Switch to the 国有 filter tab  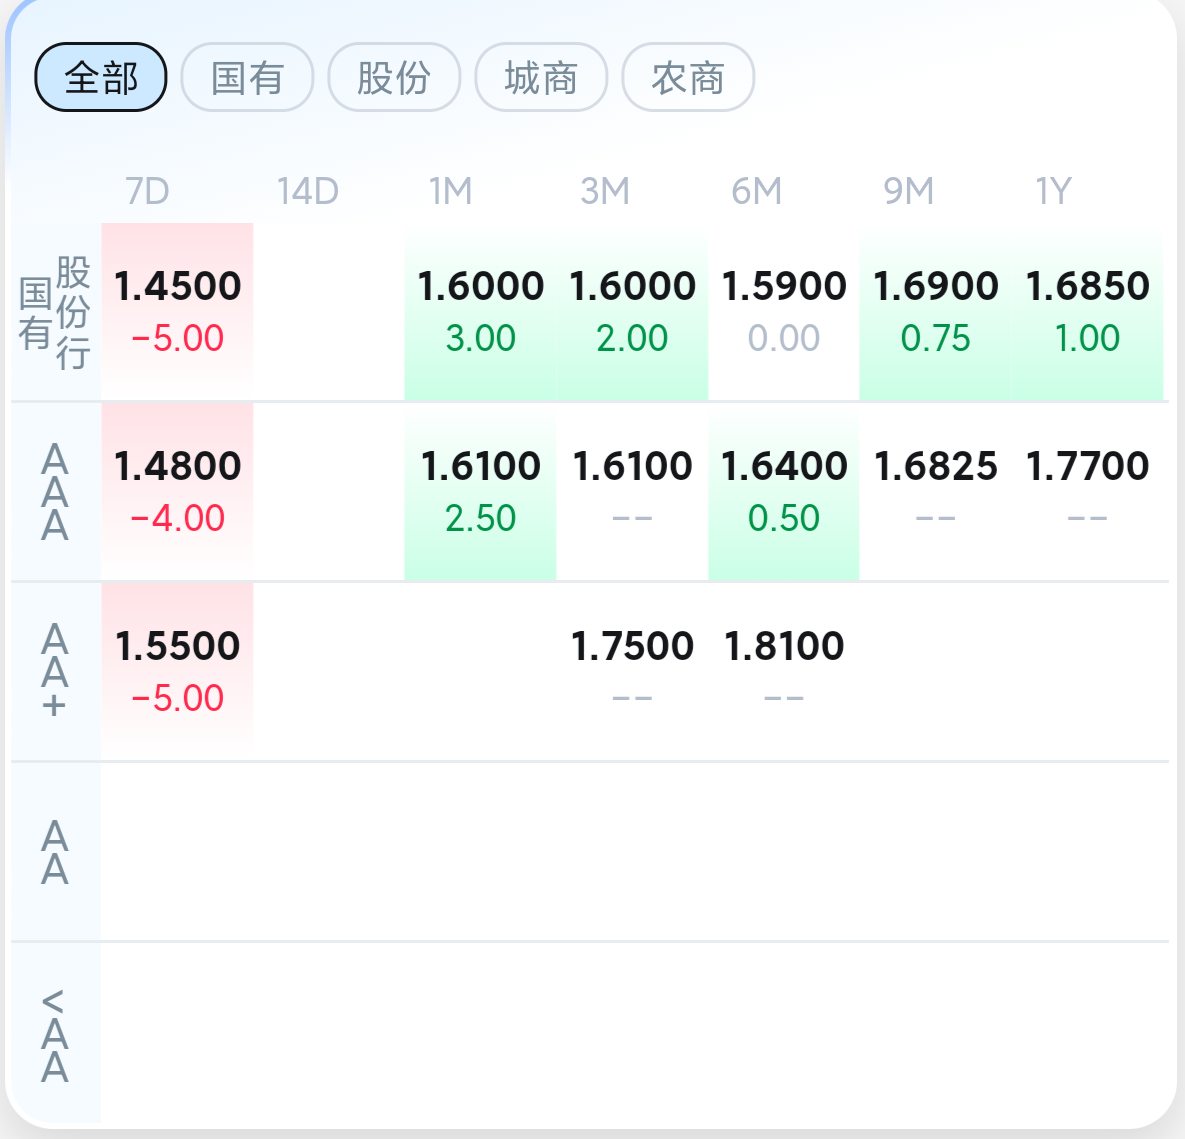247,77
